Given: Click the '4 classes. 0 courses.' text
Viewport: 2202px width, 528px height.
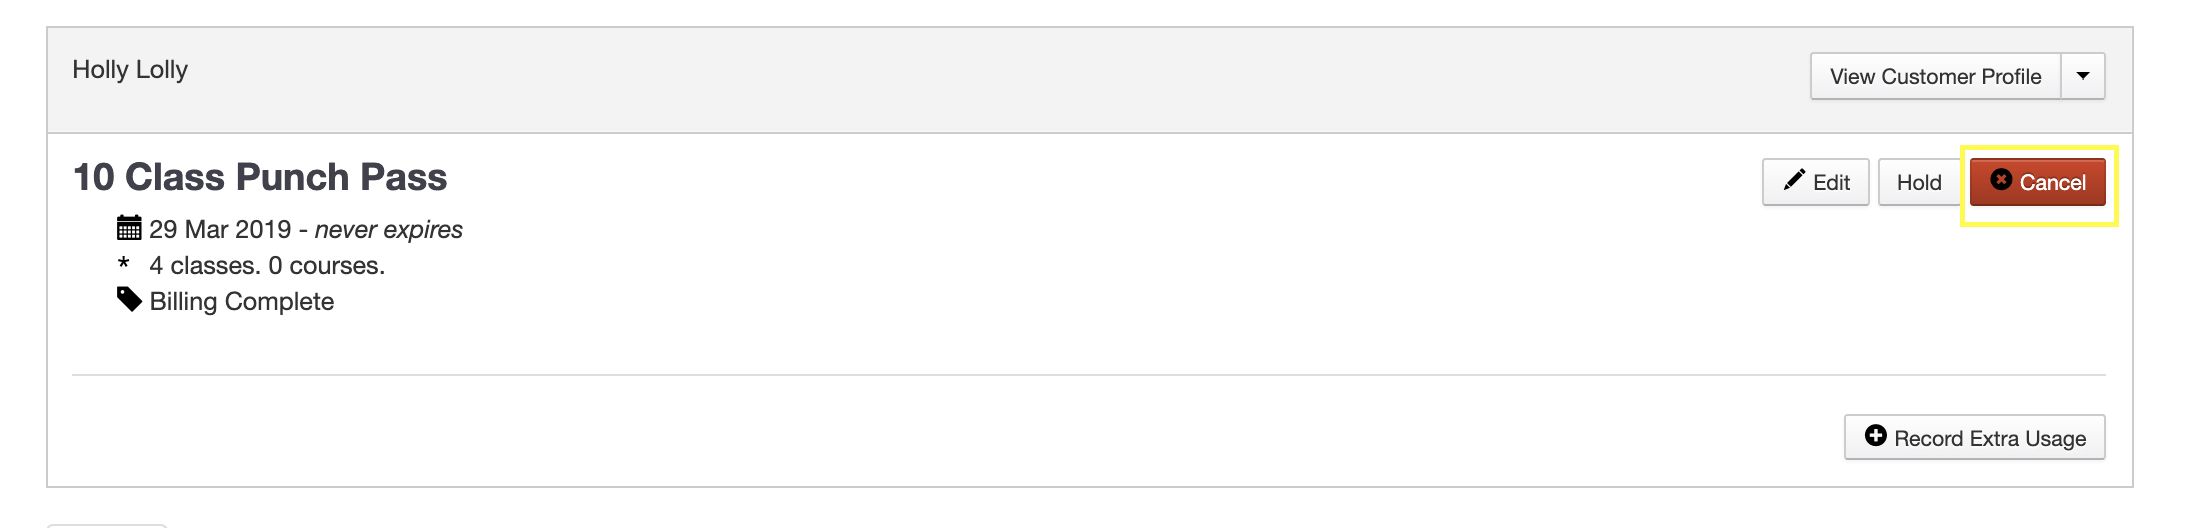Looking at the screenshot, I should click(x=267, y=265).
